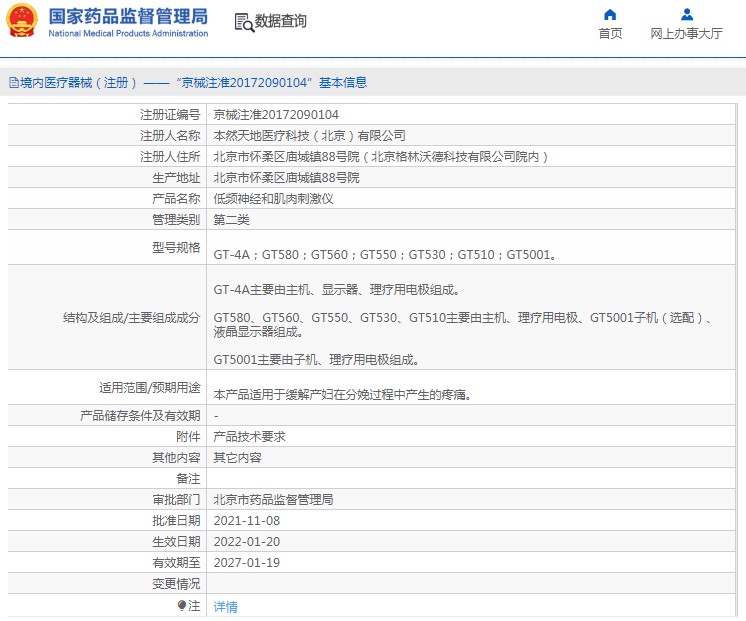
Task: Click the 有效期至 label
Action: tap(176, 562)
